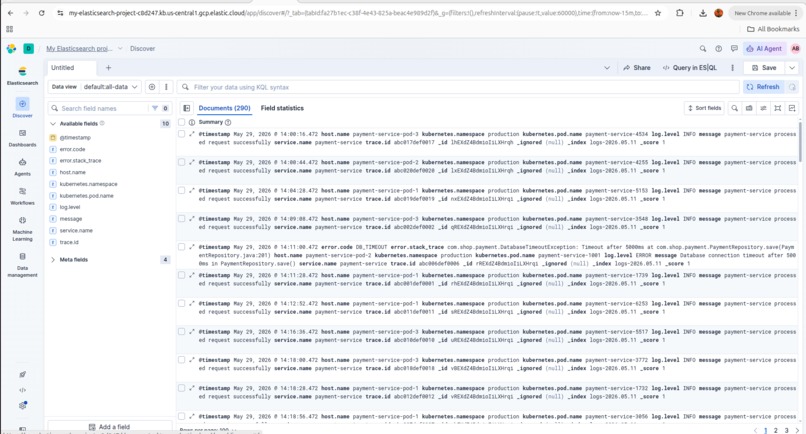Bookmark this page with the star icon
Viewport: 806px width, 434px height.
(658, 13)
